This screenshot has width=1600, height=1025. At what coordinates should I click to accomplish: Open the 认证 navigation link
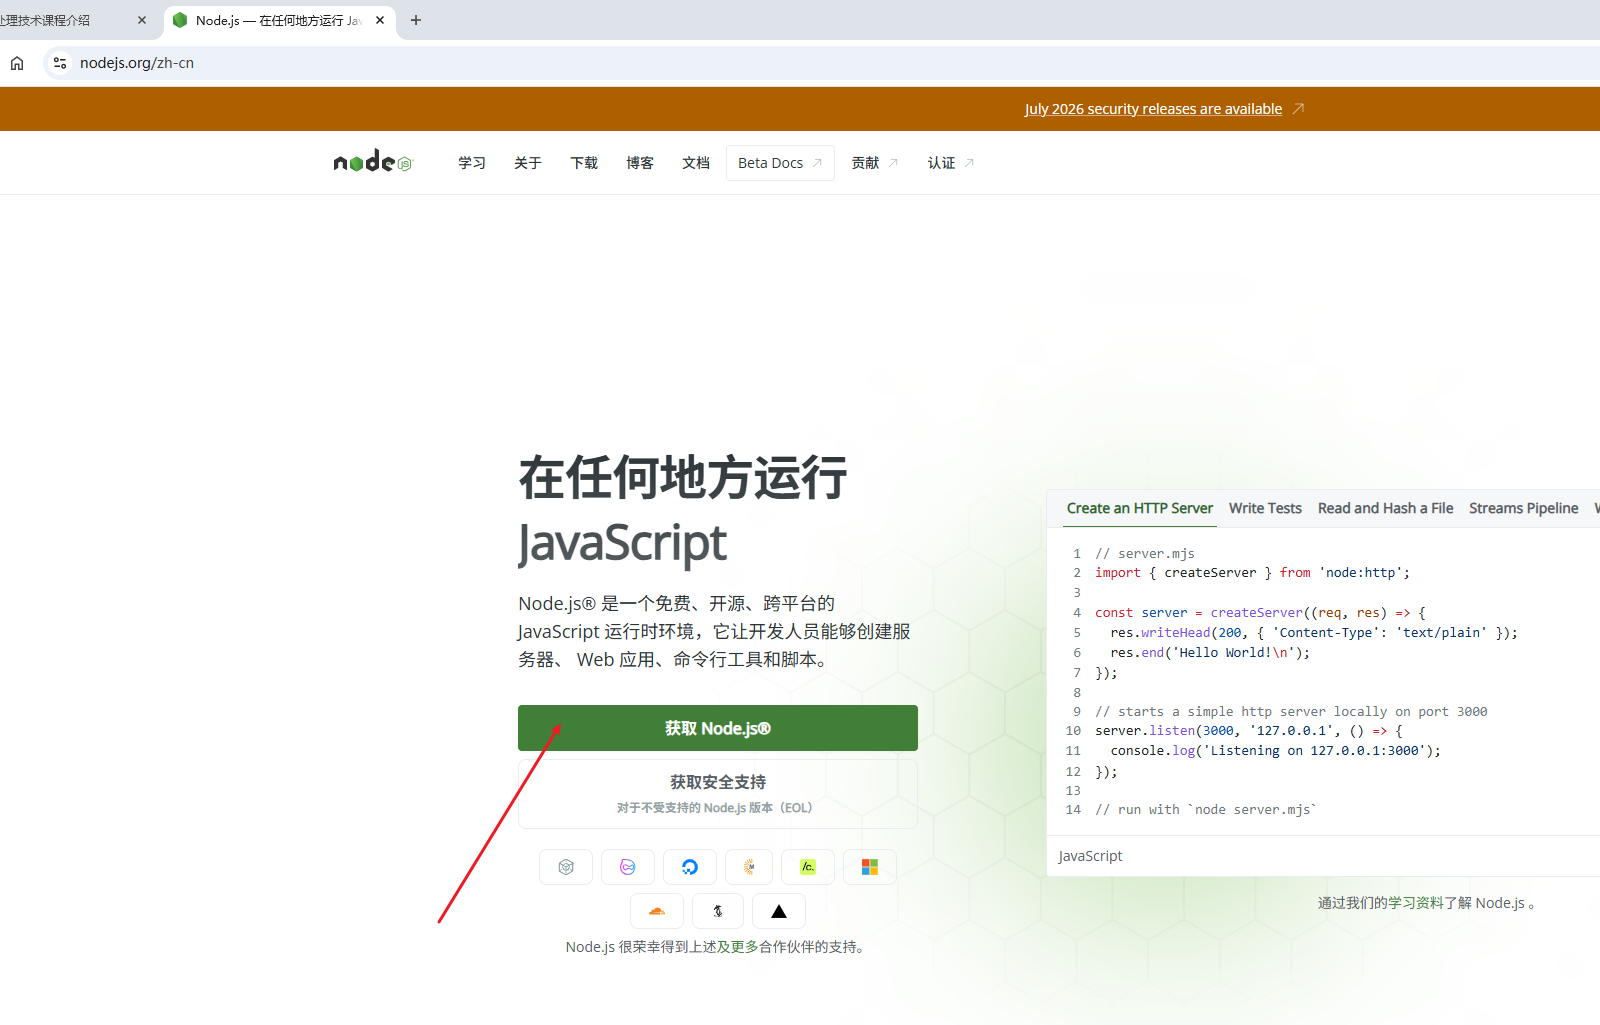951,163
